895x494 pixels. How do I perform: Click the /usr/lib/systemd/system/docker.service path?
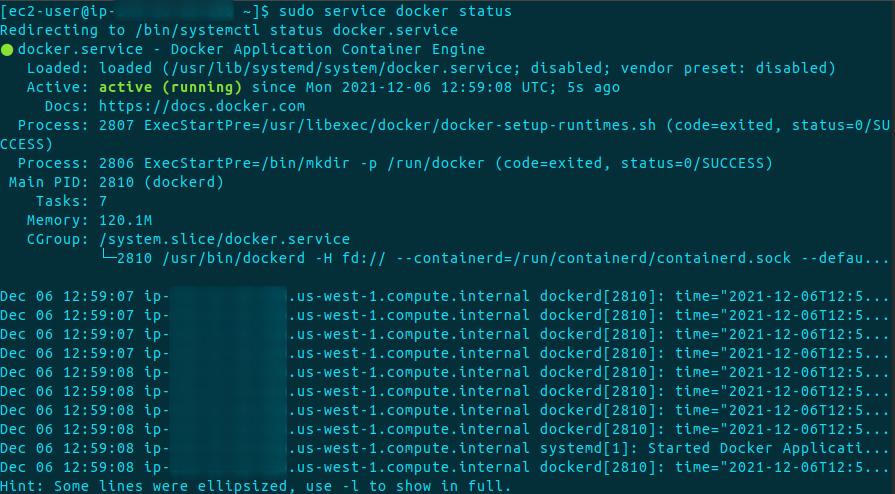tap(342, 69)
